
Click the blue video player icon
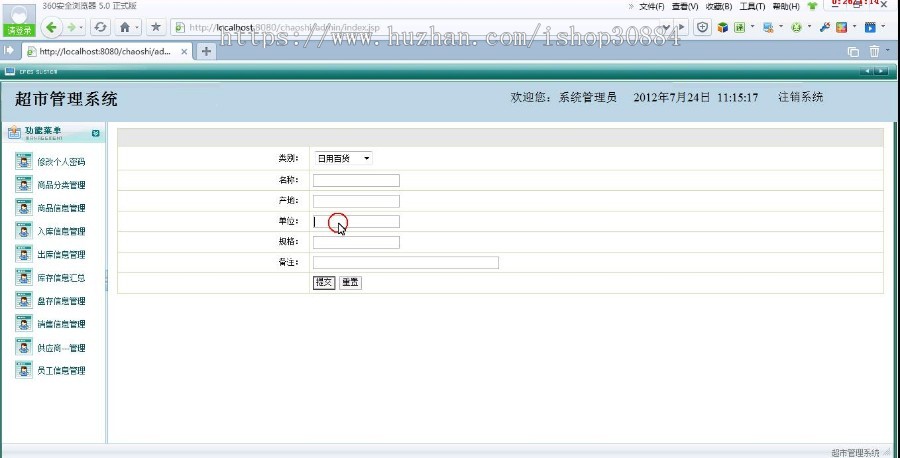pos(871,27)
